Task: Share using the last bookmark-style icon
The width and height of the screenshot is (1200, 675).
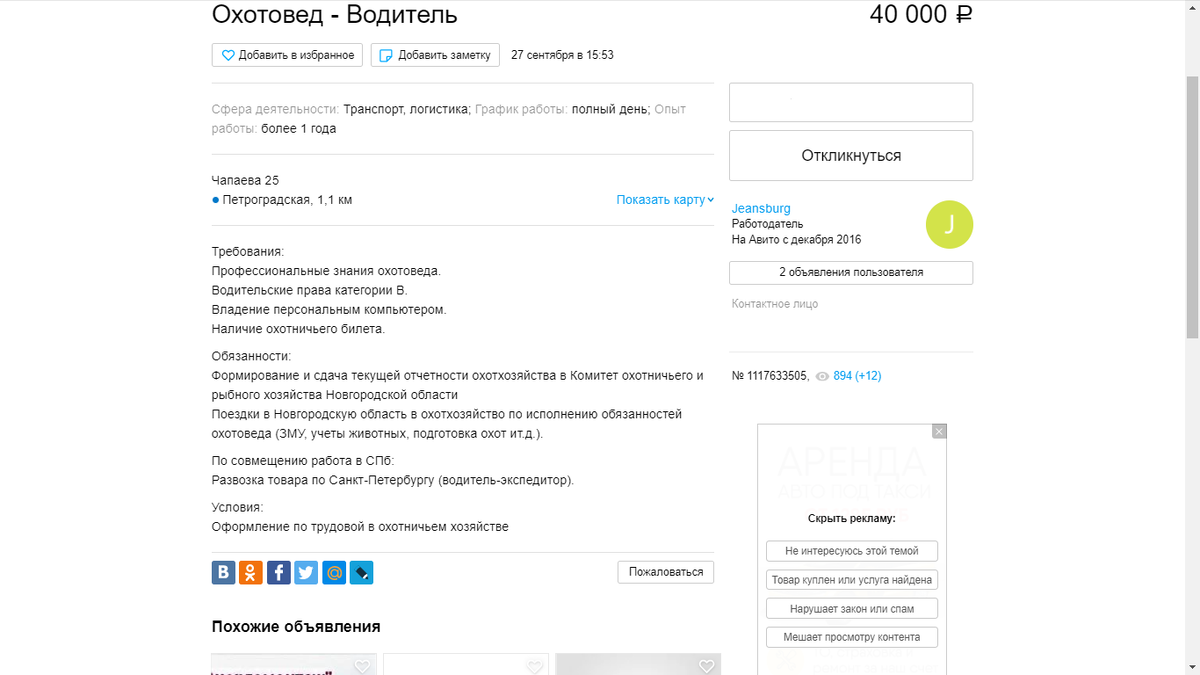Action: click(361, 572)
